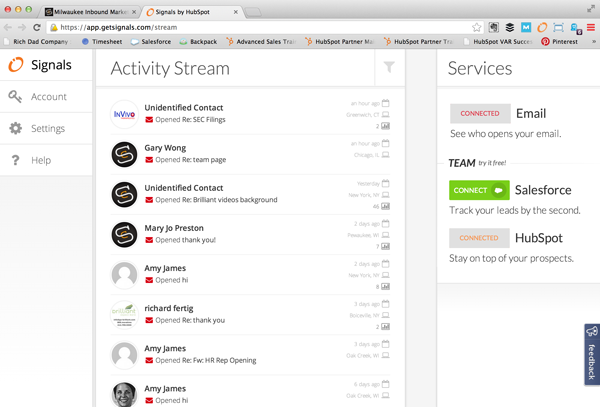Close the Signals by HubSpot tab

(x=236, y=12)
